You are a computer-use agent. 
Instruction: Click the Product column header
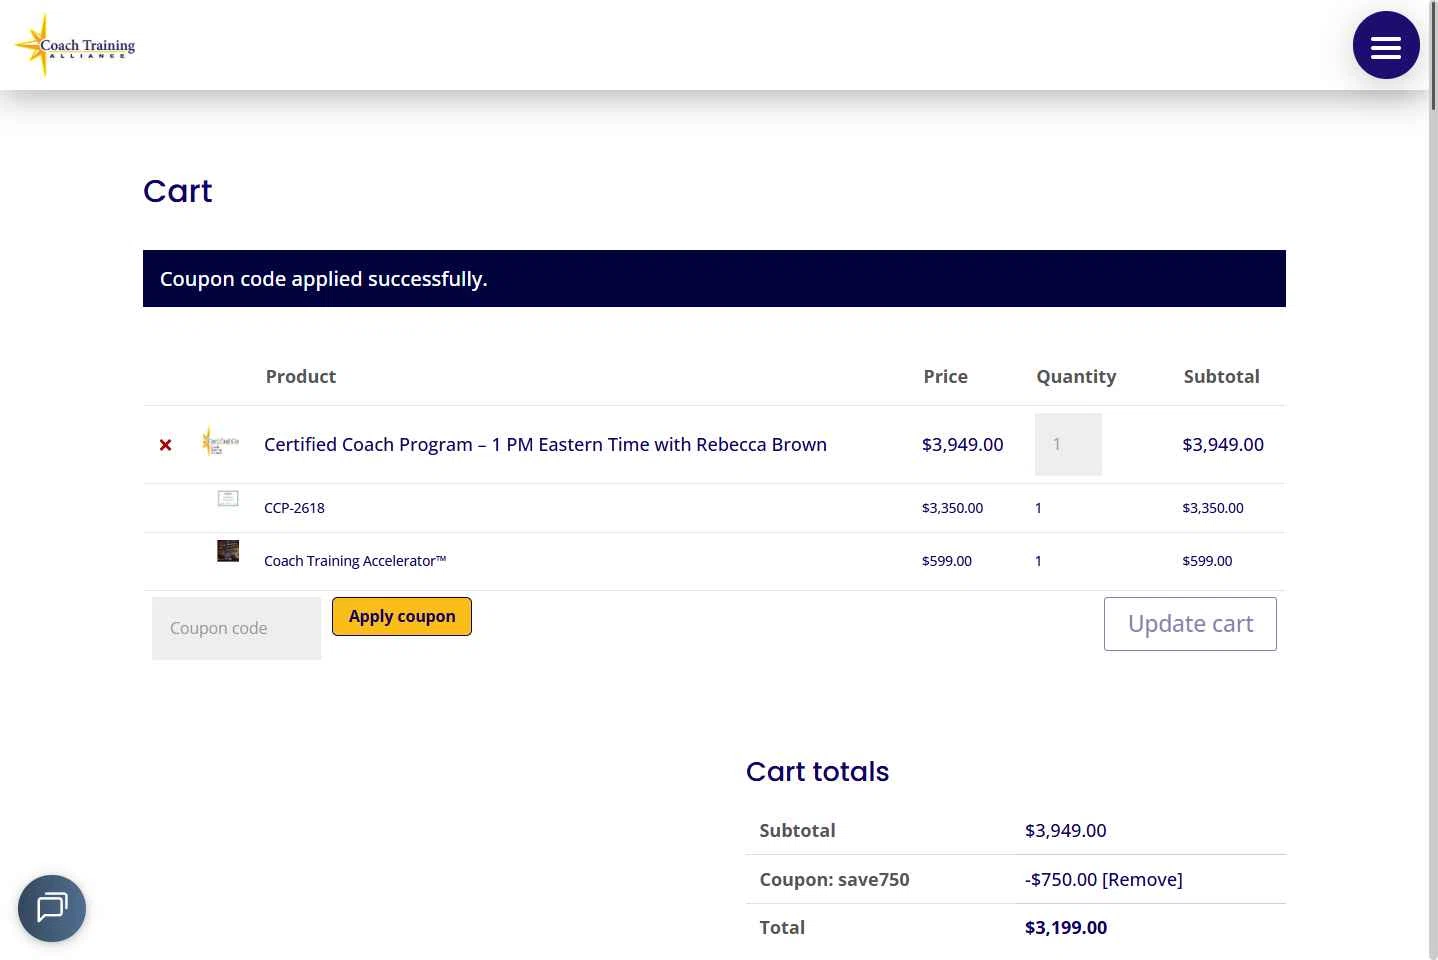coord(301,377)
